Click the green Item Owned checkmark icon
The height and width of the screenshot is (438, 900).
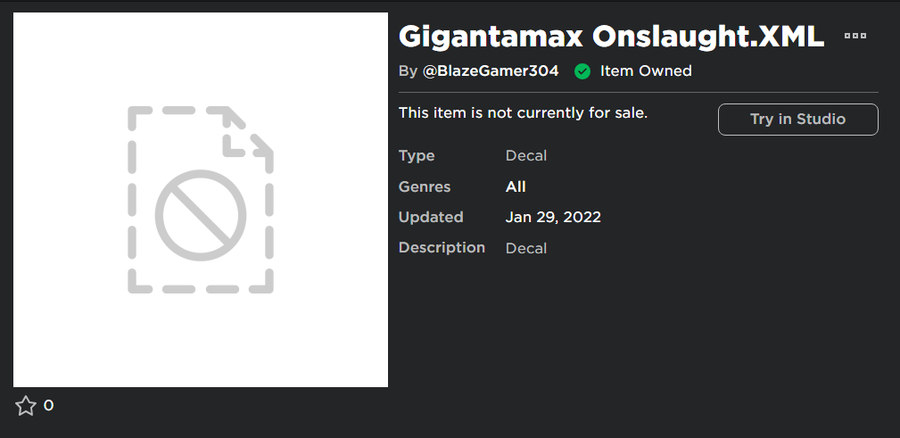tap(582, 71)
